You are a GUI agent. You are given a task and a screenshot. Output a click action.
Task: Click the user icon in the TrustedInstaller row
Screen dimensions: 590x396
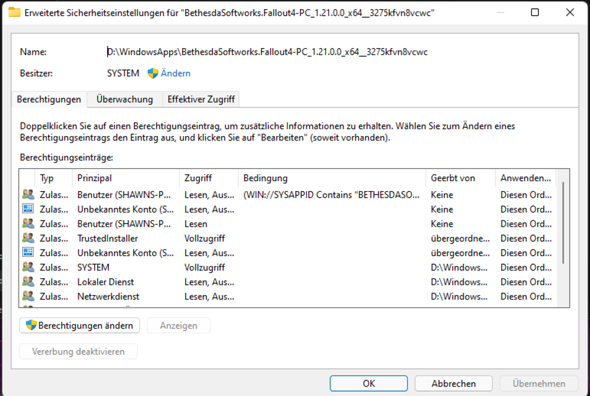28,238
